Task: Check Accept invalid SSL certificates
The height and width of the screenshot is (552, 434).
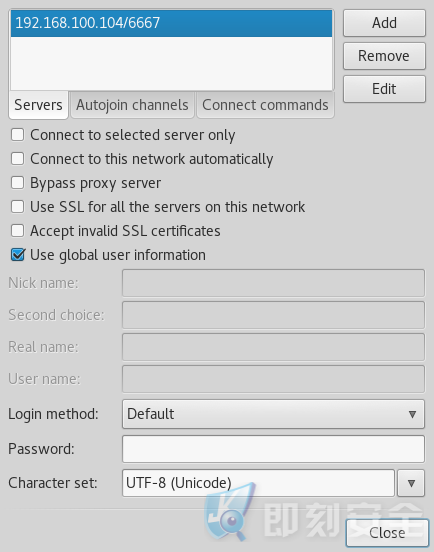Action: (18, 231)
